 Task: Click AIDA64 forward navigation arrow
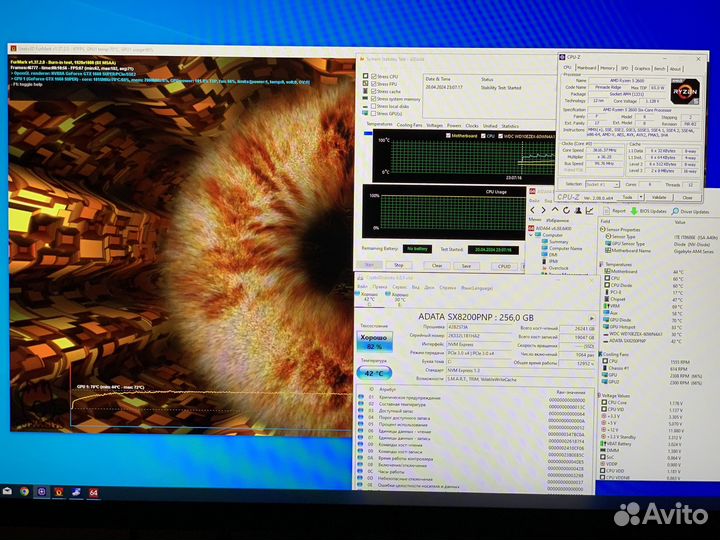point(544,210)
